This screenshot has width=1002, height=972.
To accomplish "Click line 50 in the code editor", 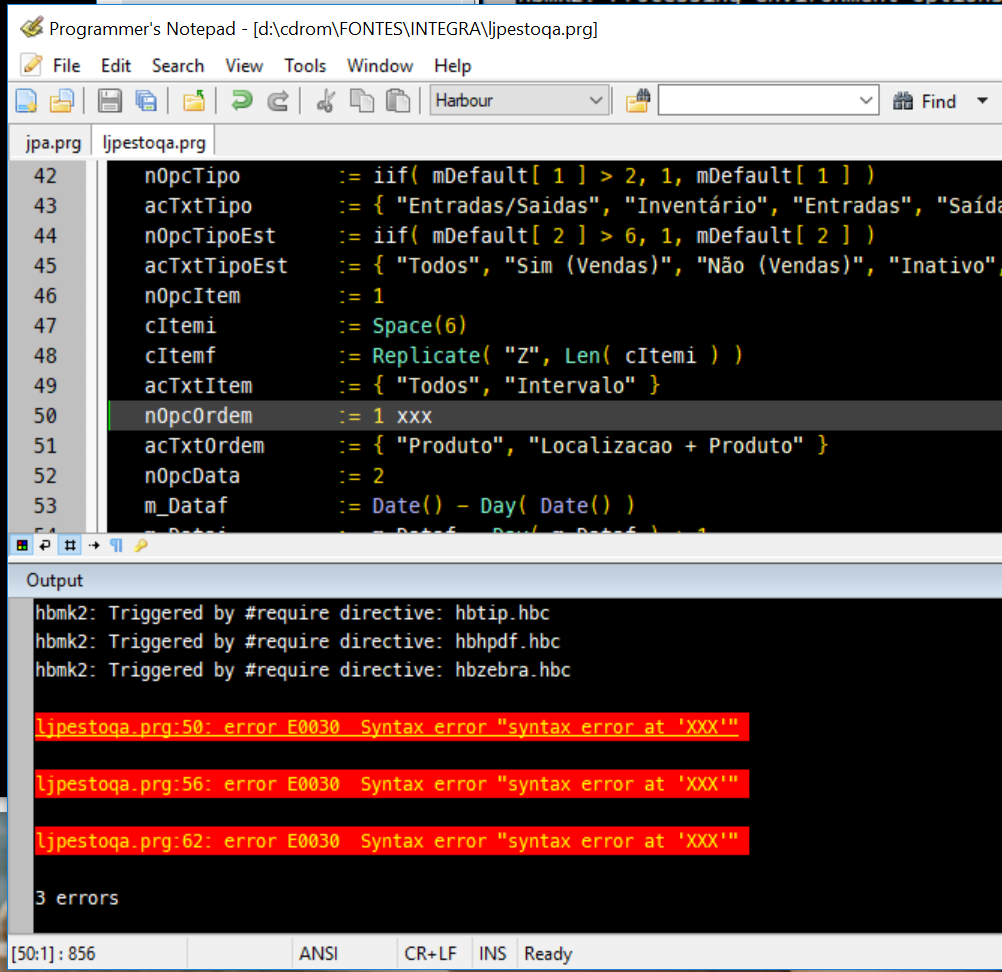I will (x=500, y=416).
